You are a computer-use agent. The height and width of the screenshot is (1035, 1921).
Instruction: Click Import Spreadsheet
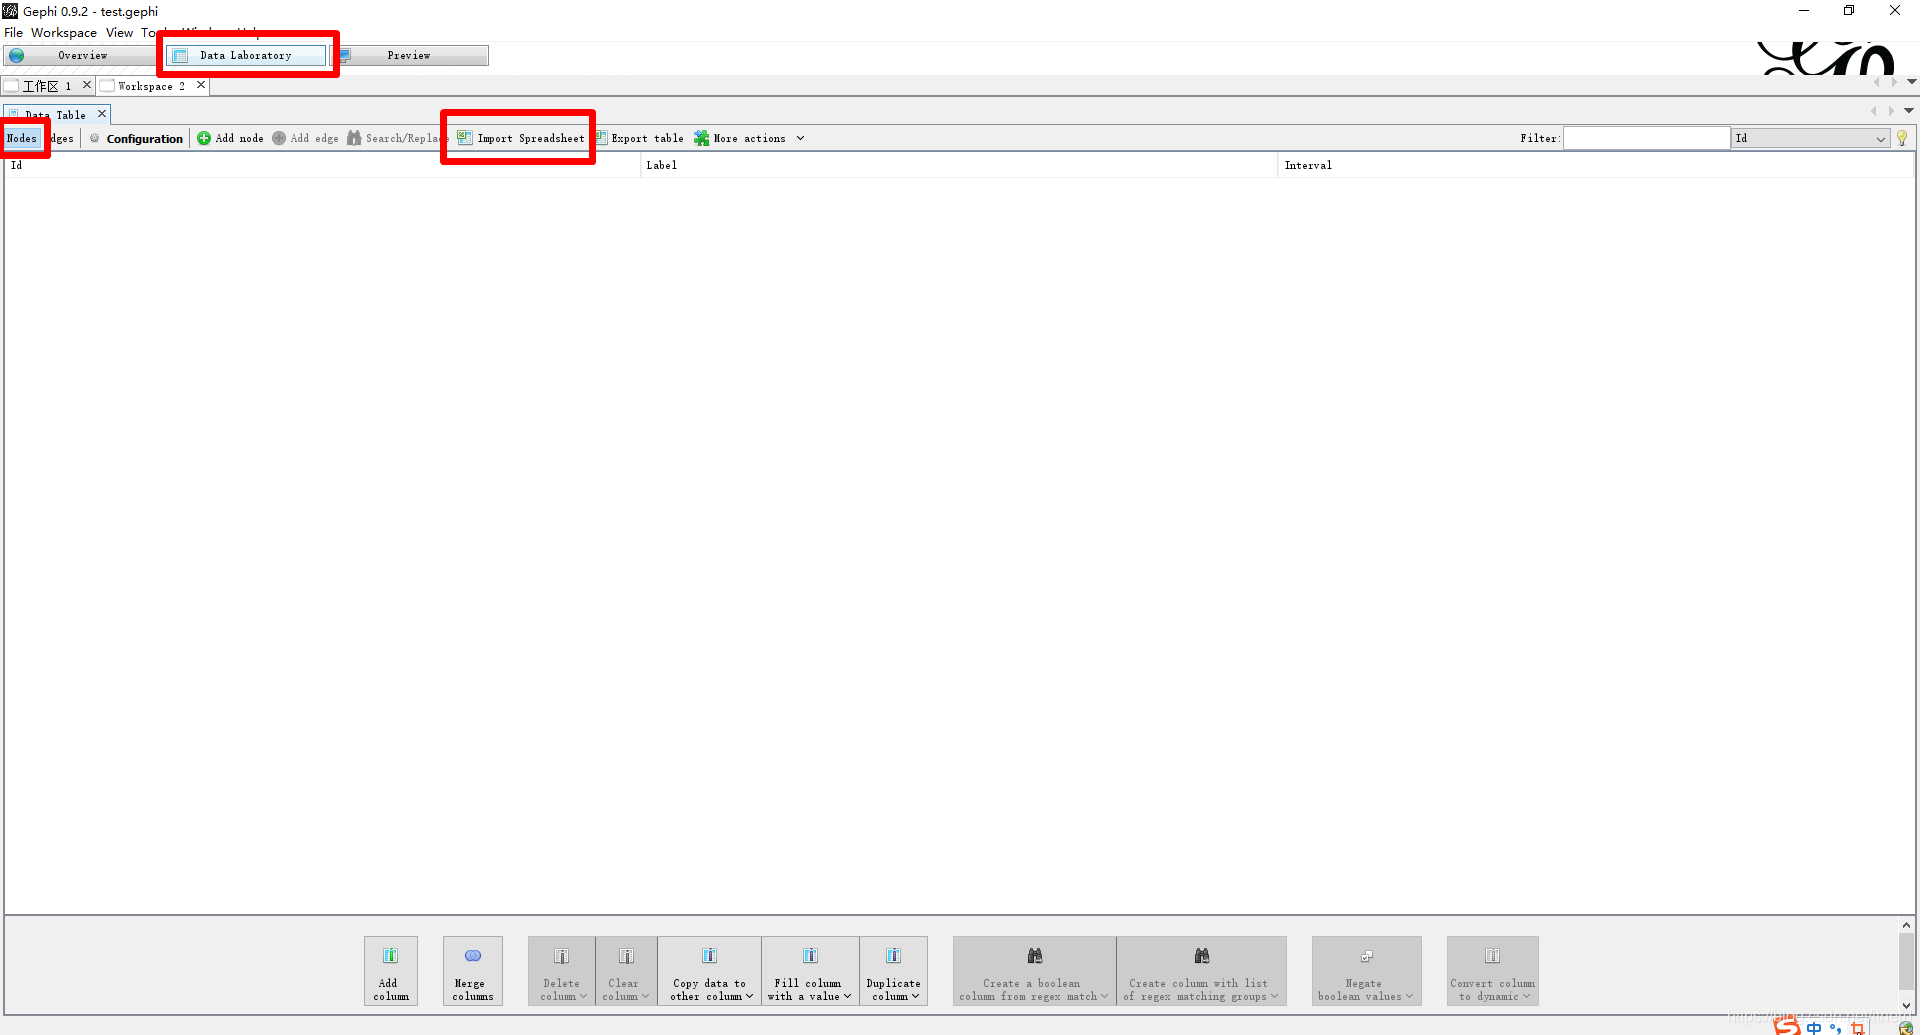[521, 139]
